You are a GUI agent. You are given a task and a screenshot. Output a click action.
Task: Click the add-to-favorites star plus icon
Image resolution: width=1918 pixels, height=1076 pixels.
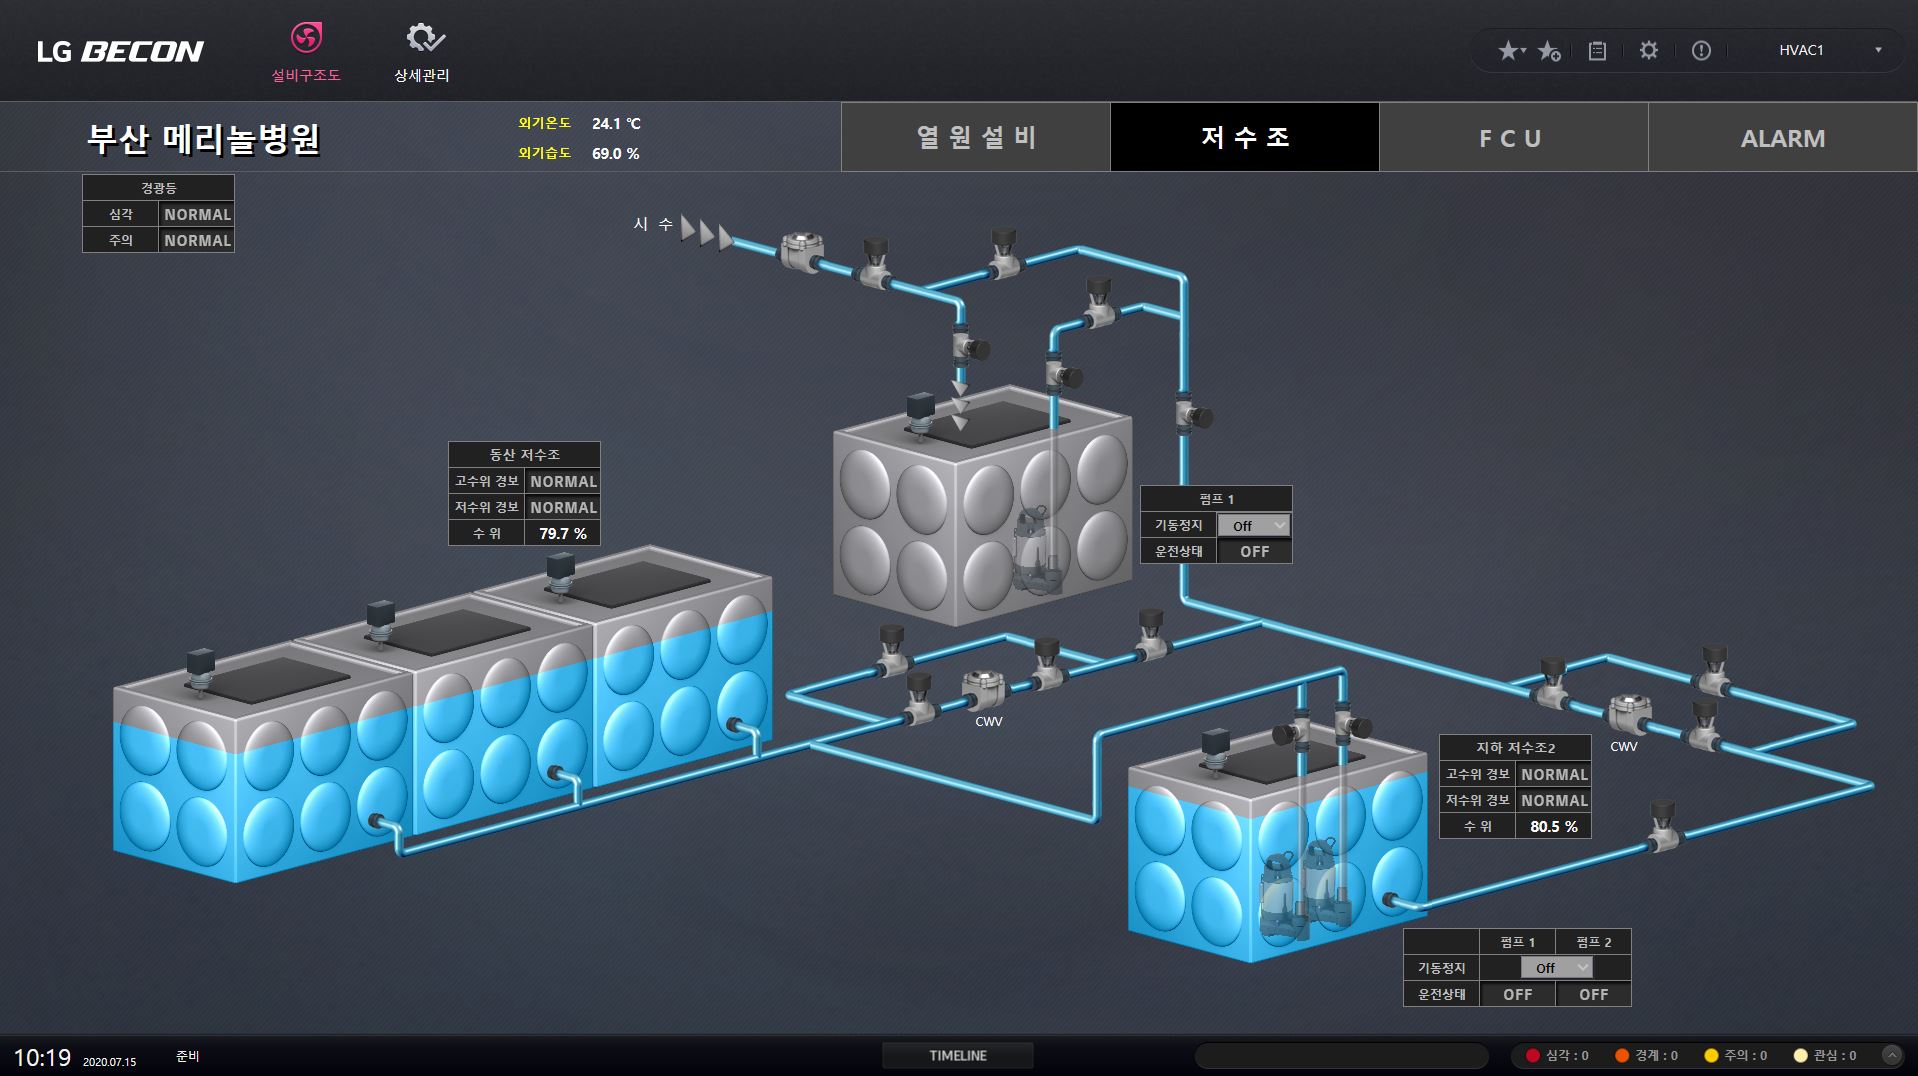coord(1549,51)
